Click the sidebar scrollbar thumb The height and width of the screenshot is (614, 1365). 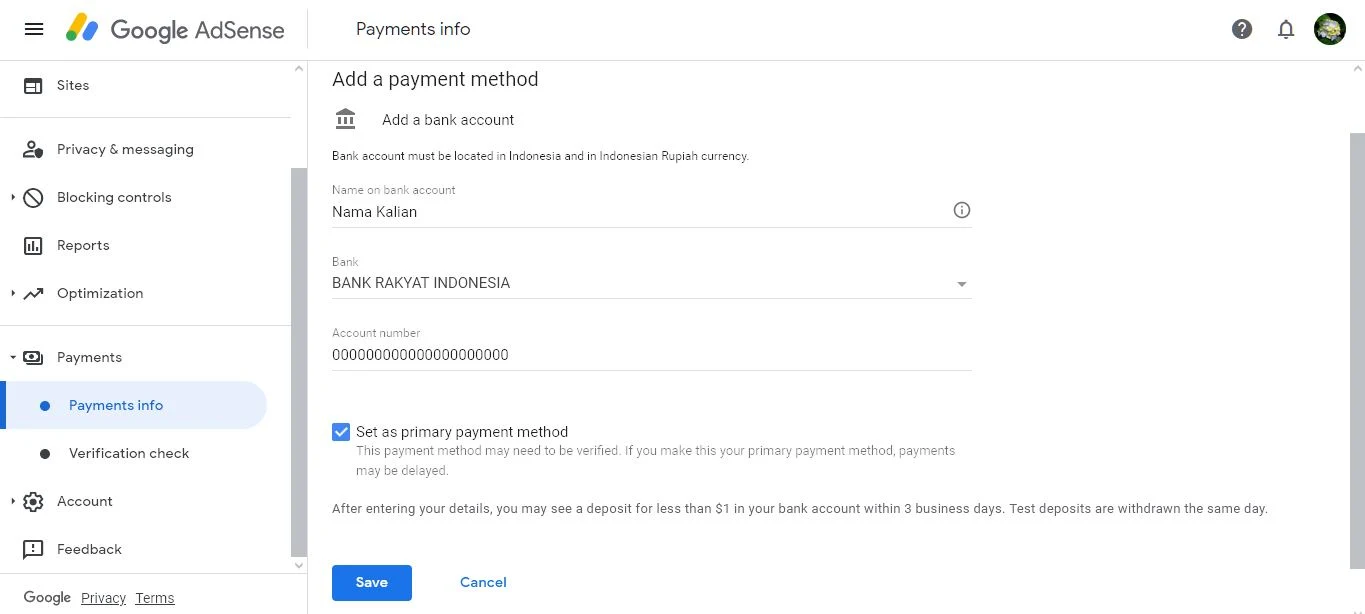pyautogui.click(x=298, y=362)
